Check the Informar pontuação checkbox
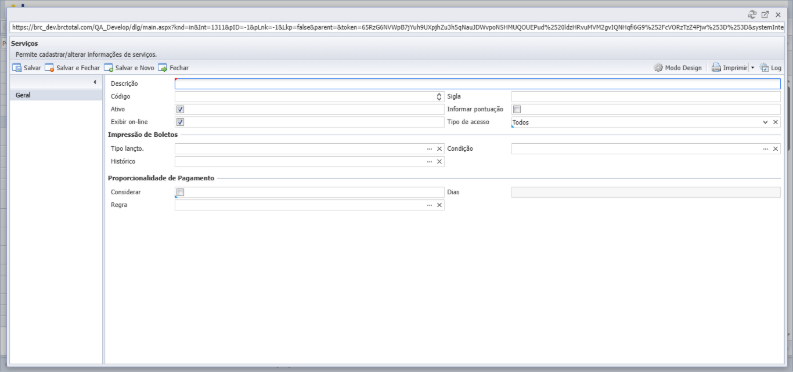Screen dimensions: 793x372 pyautogui.click(x=517, y=109)
